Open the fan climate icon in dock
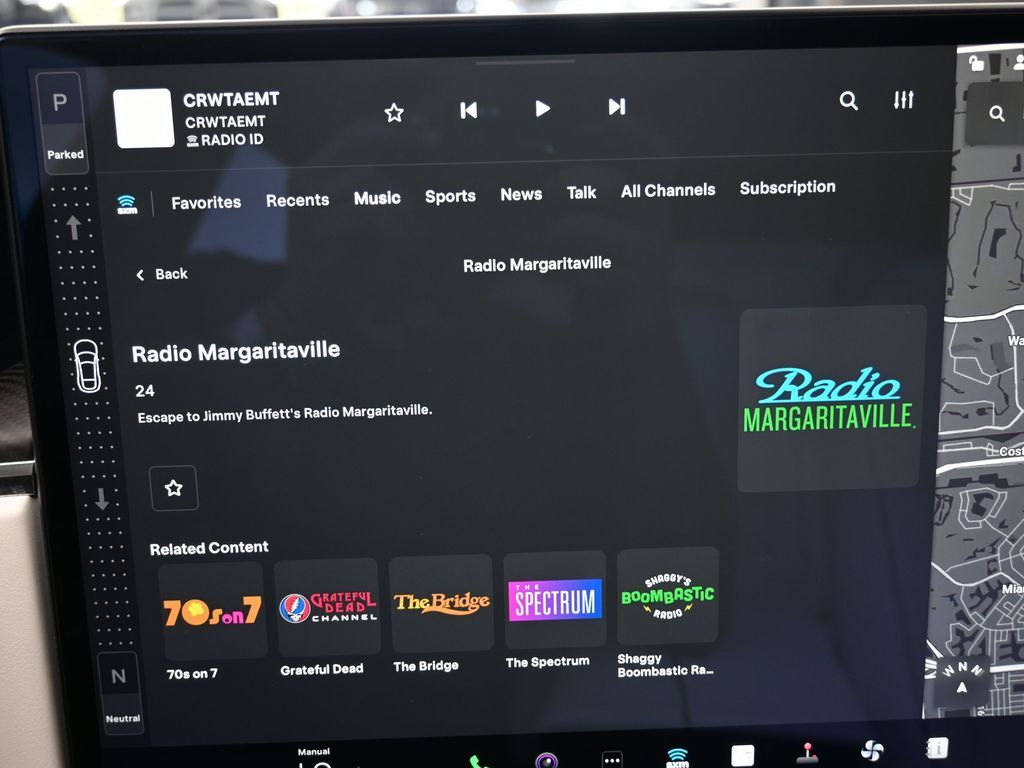1024x768 pixels. click(x=872, y=751)
